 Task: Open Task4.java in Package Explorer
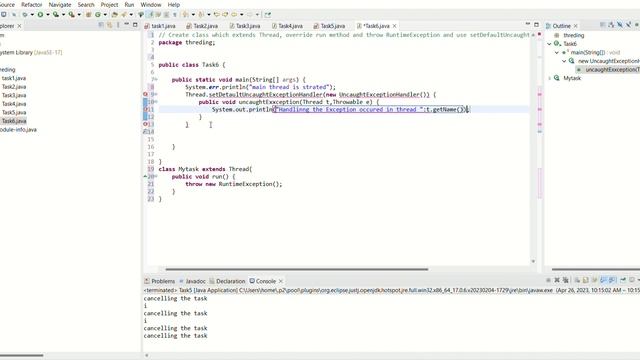14,104
